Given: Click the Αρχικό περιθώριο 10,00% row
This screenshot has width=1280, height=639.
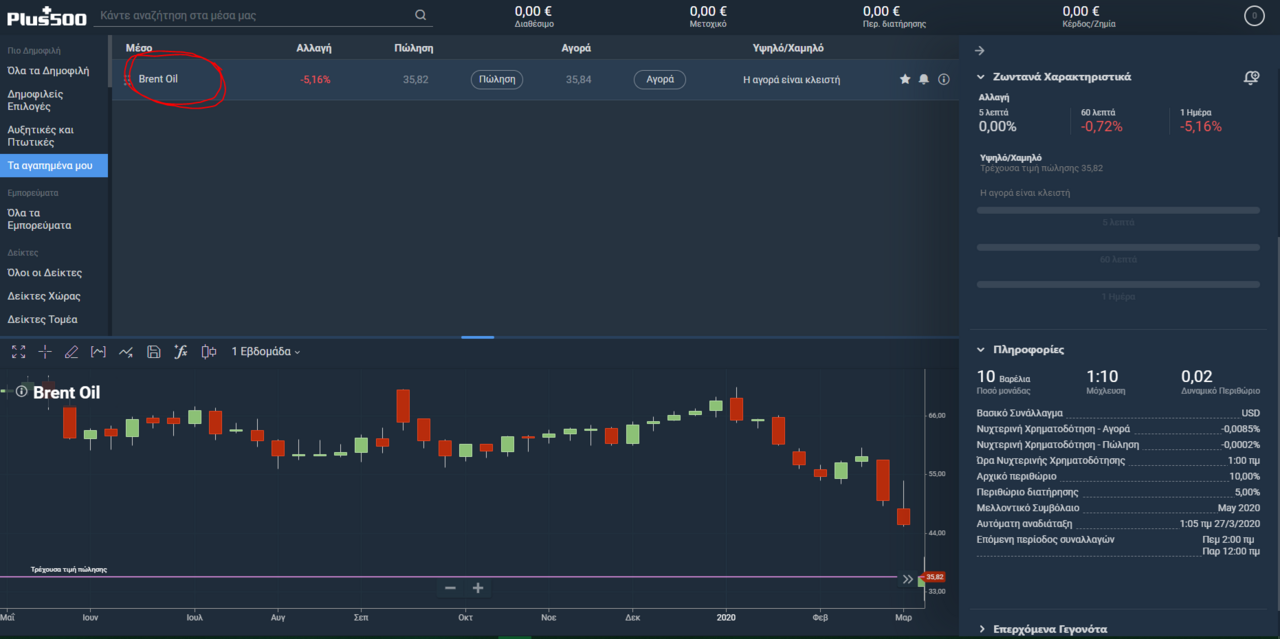Looking at the screenshot, I should [1118, 476].
